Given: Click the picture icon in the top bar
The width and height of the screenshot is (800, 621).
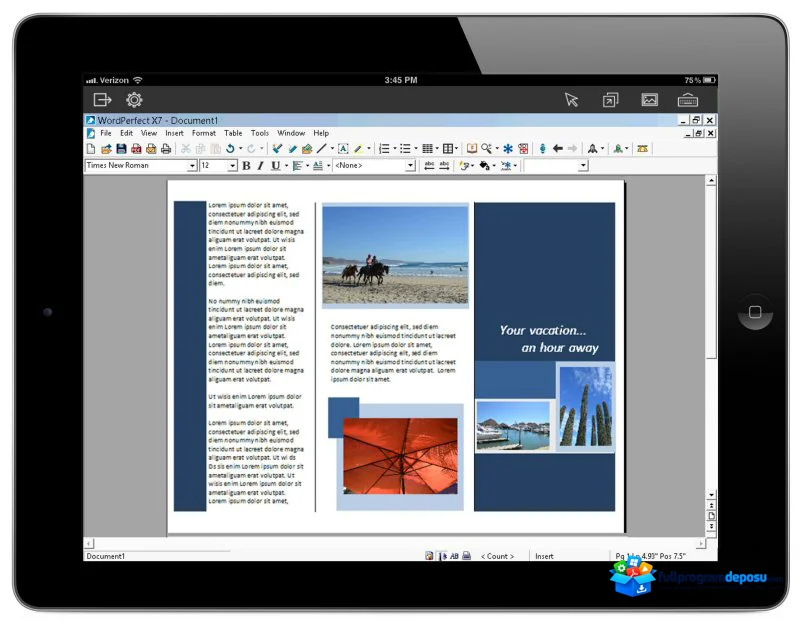Looking at the screenshot, I should click(x=649, y=100).
